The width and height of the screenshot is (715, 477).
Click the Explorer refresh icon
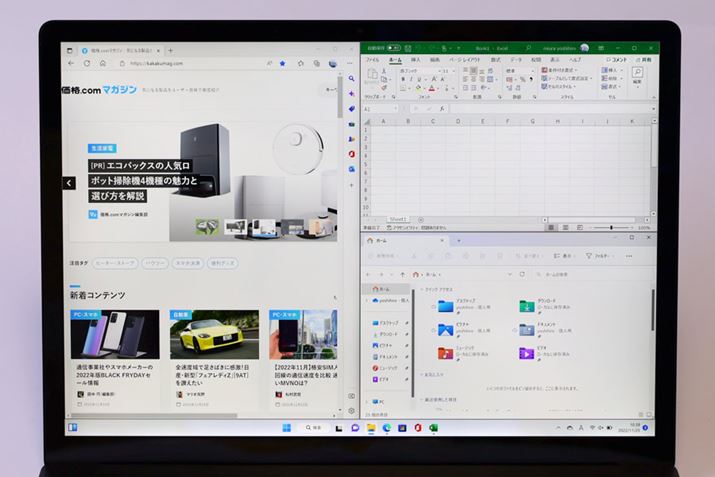point(522,274)
